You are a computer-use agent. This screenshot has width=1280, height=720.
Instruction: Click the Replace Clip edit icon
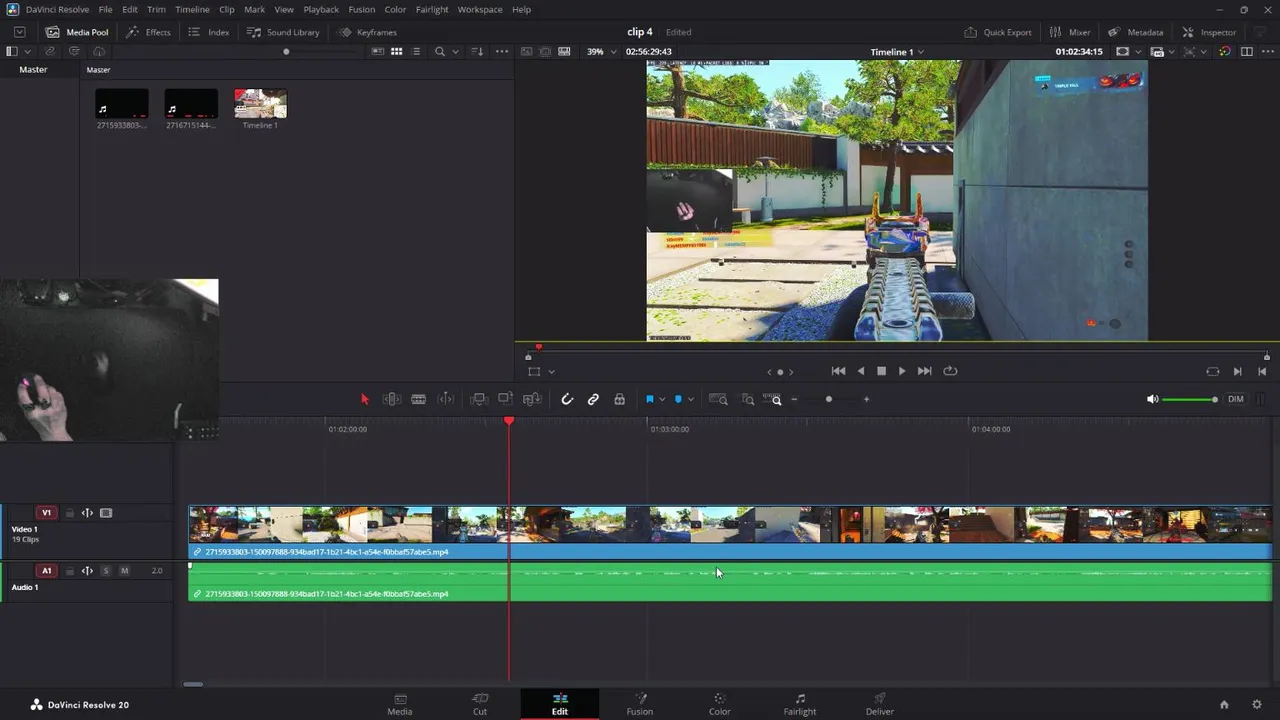coord(532,399)
